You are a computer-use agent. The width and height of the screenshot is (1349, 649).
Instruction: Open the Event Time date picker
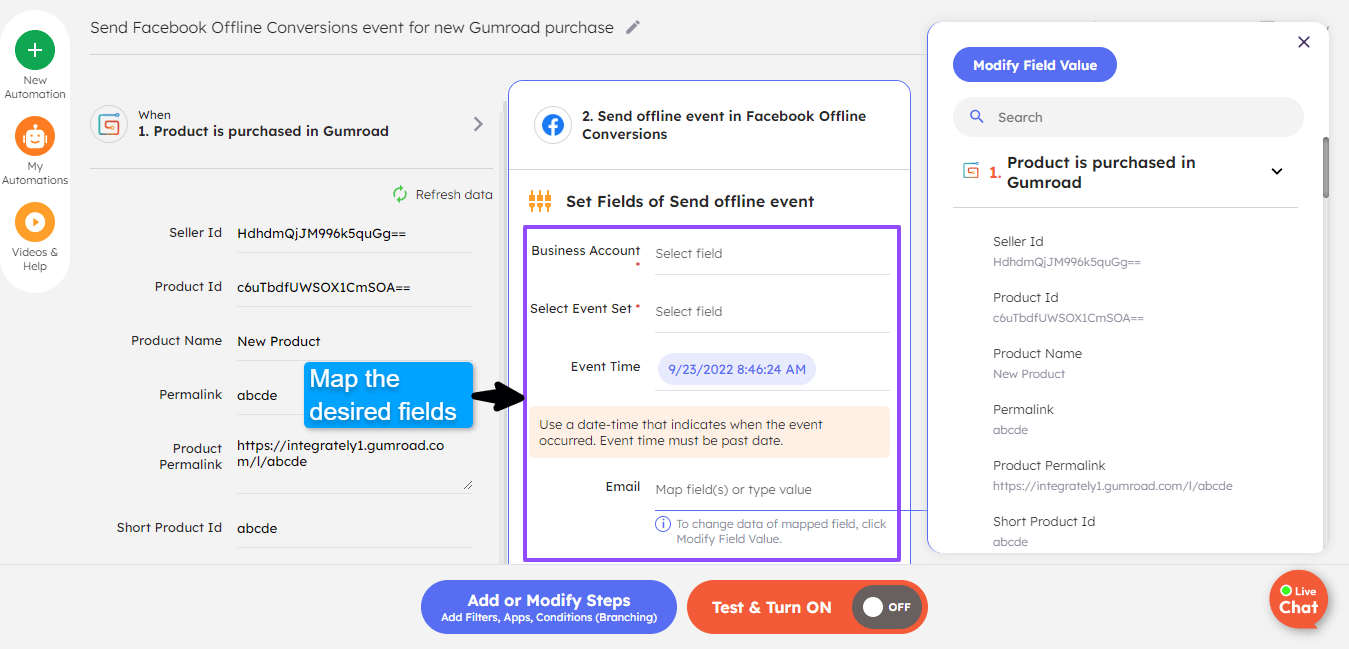pyautogui.click(x=736, y=368)
